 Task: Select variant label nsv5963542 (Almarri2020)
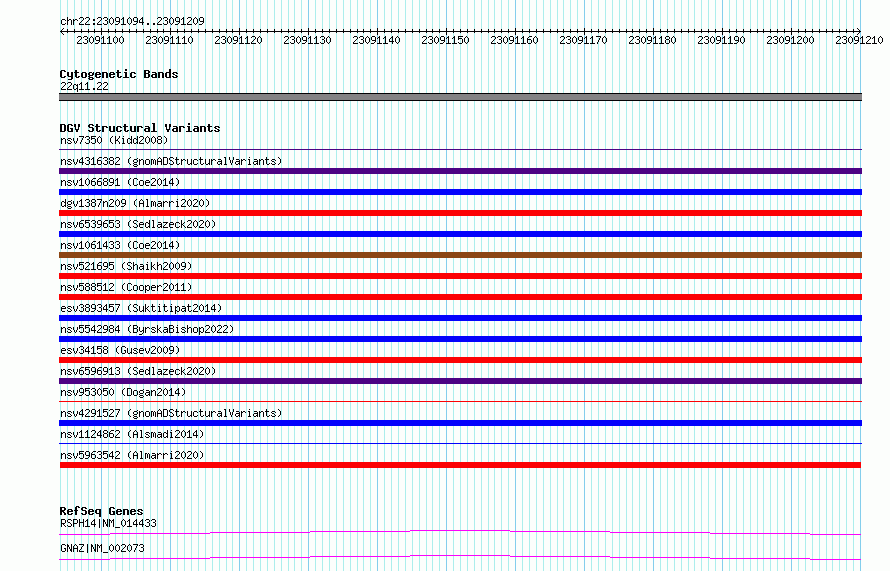point(132,455)
